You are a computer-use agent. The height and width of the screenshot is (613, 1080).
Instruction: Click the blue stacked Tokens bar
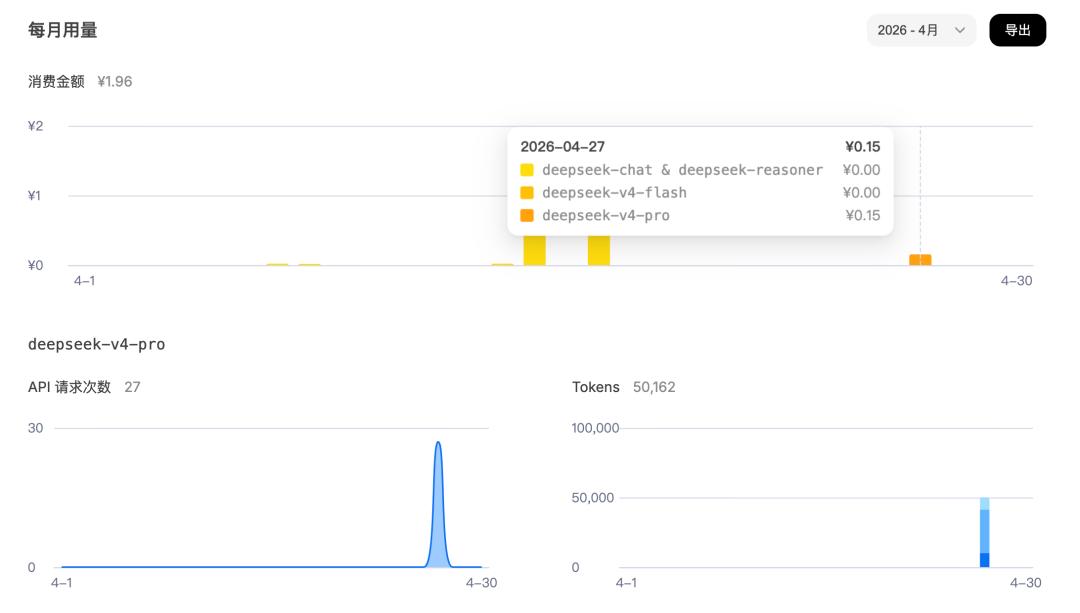(x=984, y=532)
